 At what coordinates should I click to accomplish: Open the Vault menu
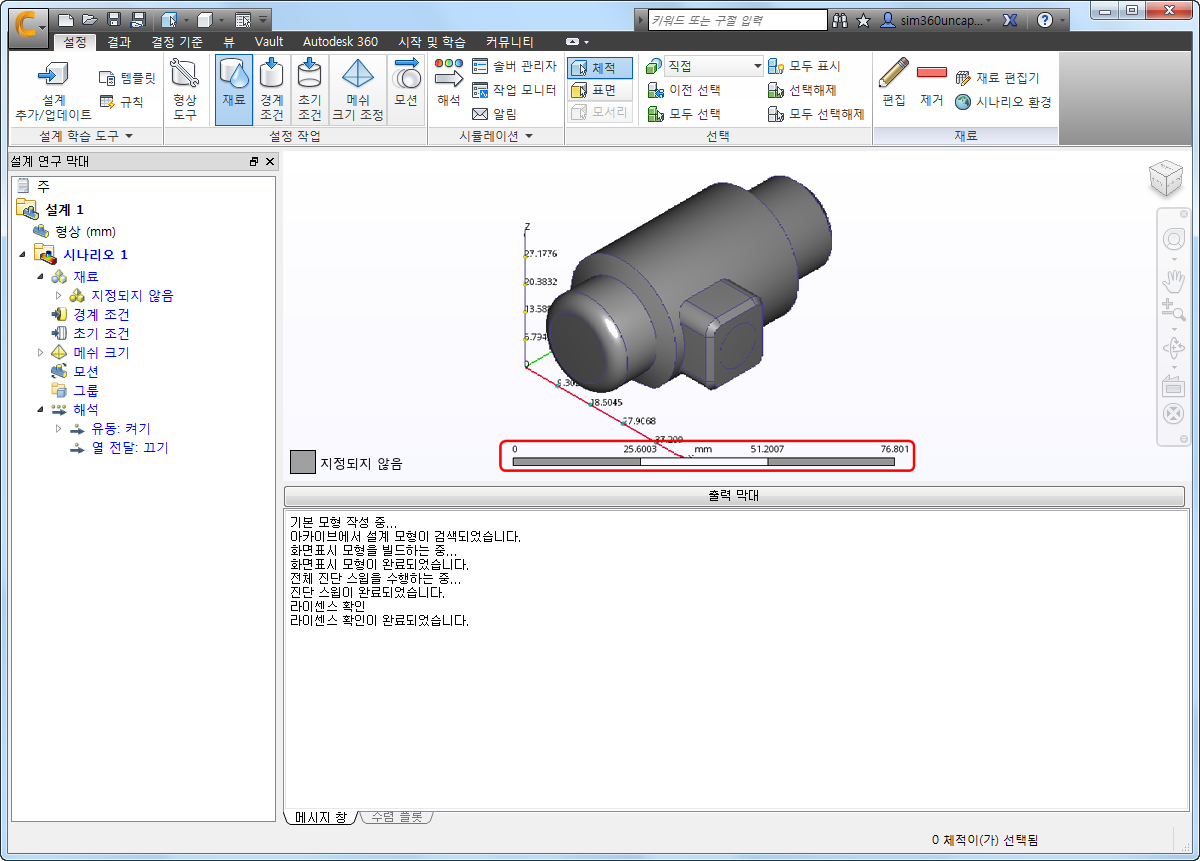[x=268, y=41]
